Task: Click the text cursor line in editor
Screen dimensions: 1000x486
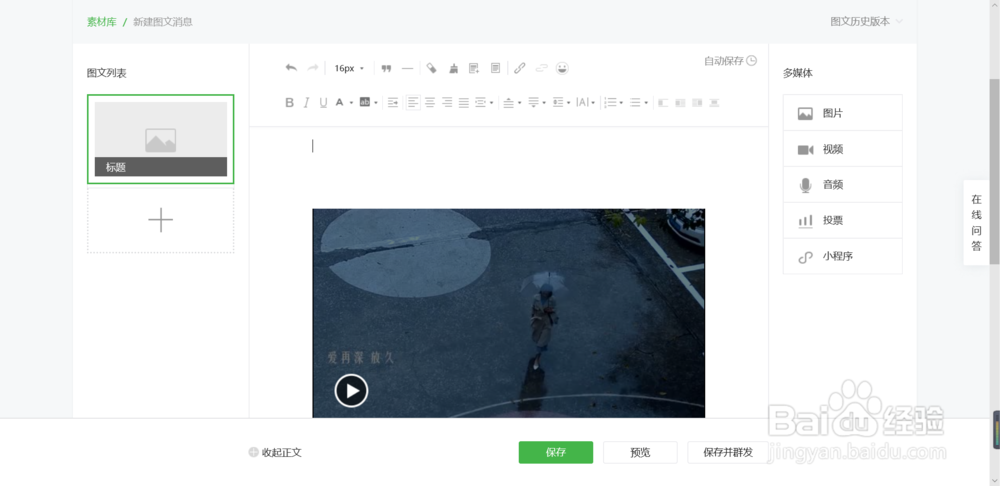Action: click(312, 146)
